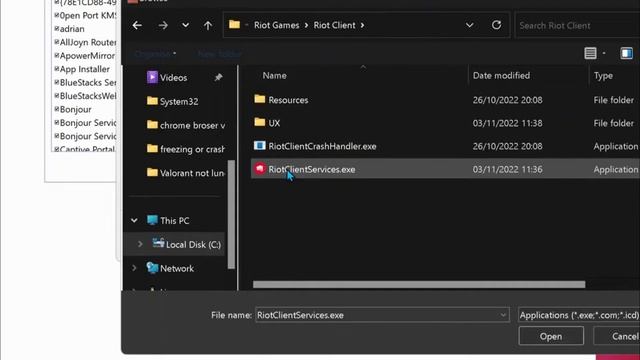The height and width of the screenshot is (360, 640).
Task: Click date 03/11/2022 11:36 of RiotClientServices
Action: [x=507, y=169]
